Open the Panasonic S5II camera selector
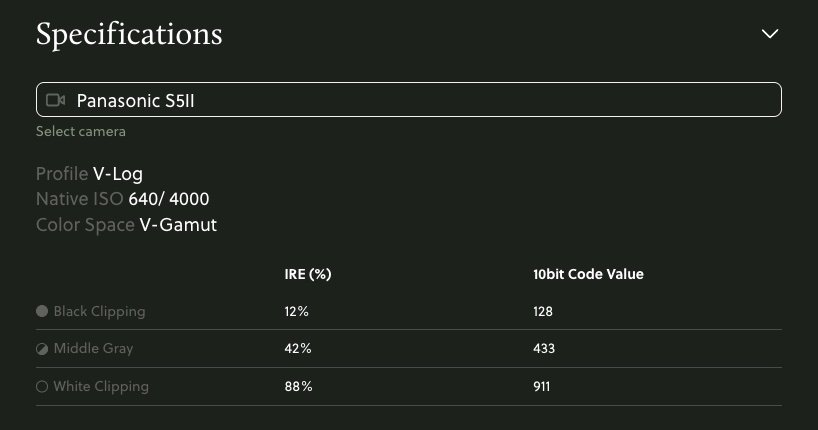 click(x=408, y=100)
